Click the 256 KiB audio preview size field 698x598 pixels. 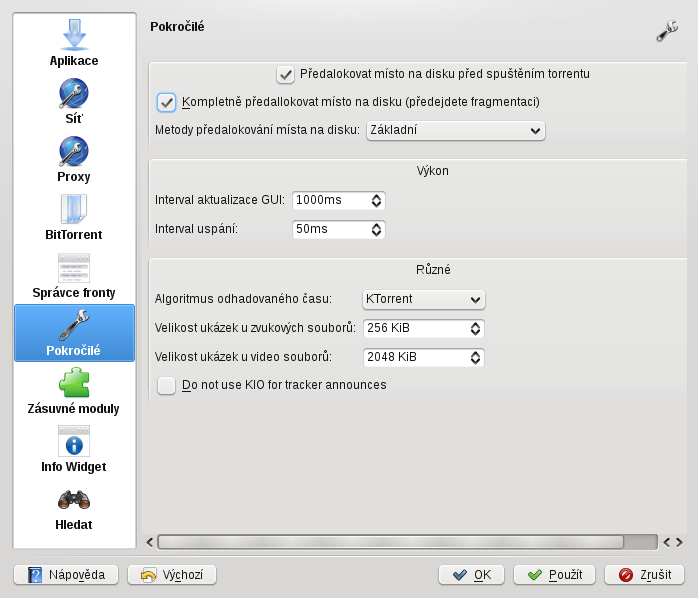tap(416, 328)
